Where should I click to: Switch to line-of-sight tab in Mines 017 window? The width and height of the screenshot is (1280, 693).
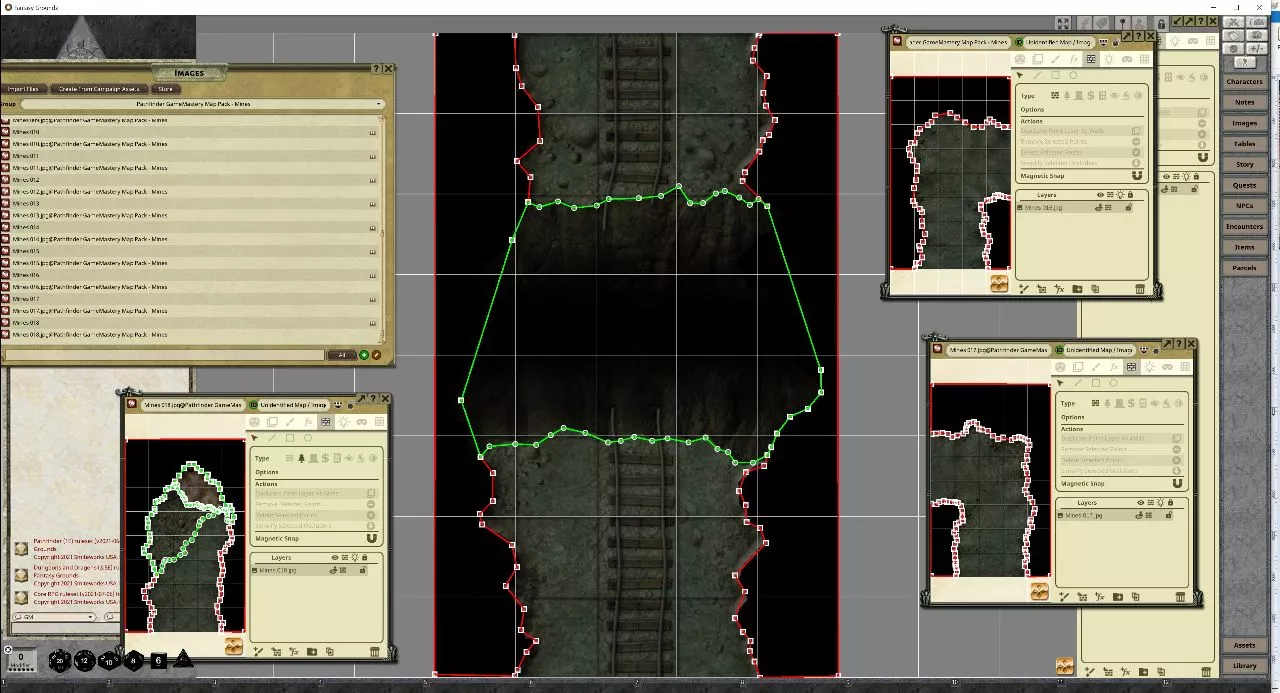(1131, 367)
